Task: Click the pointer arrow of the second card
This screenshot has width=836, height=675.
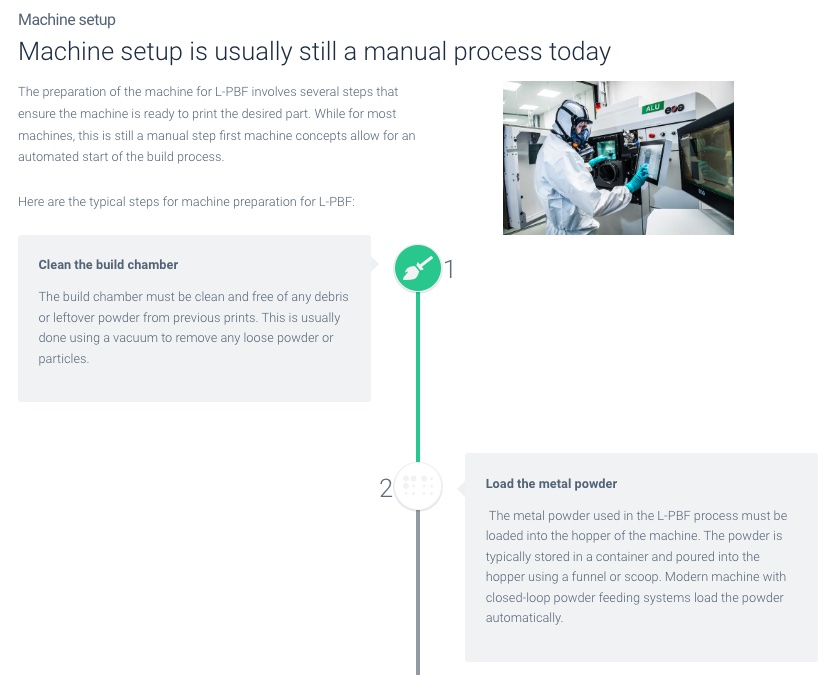Action: 461,488
